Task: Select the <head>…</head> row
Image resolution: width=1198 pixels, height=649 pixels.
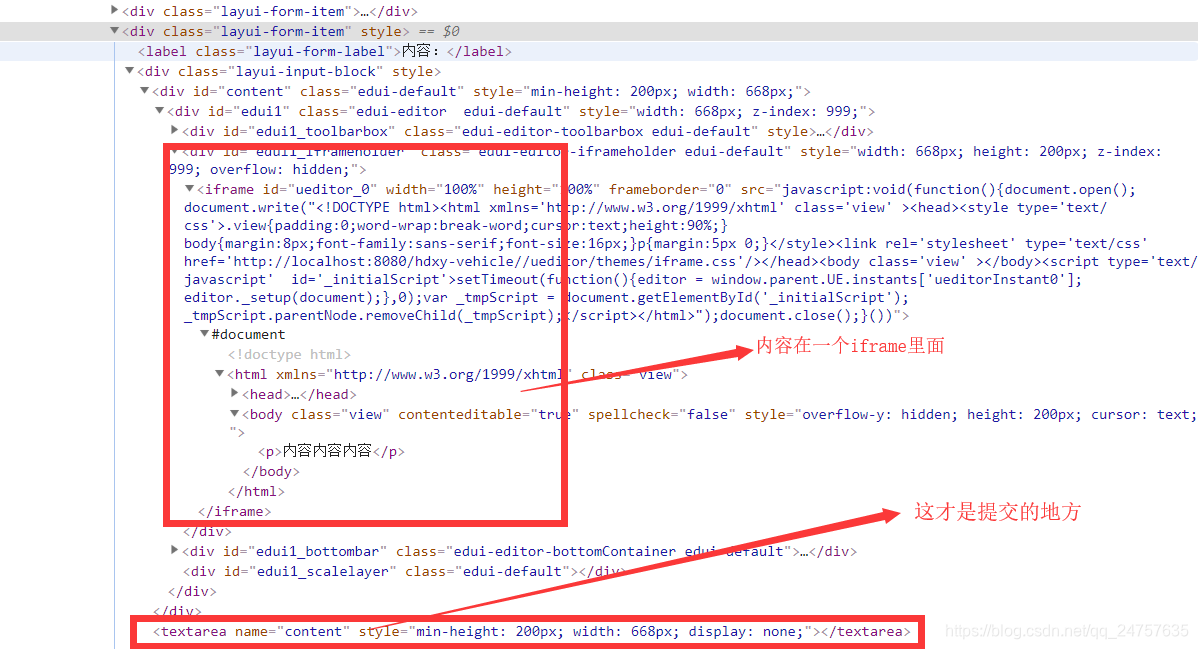Action: click(x=299, y=394)
